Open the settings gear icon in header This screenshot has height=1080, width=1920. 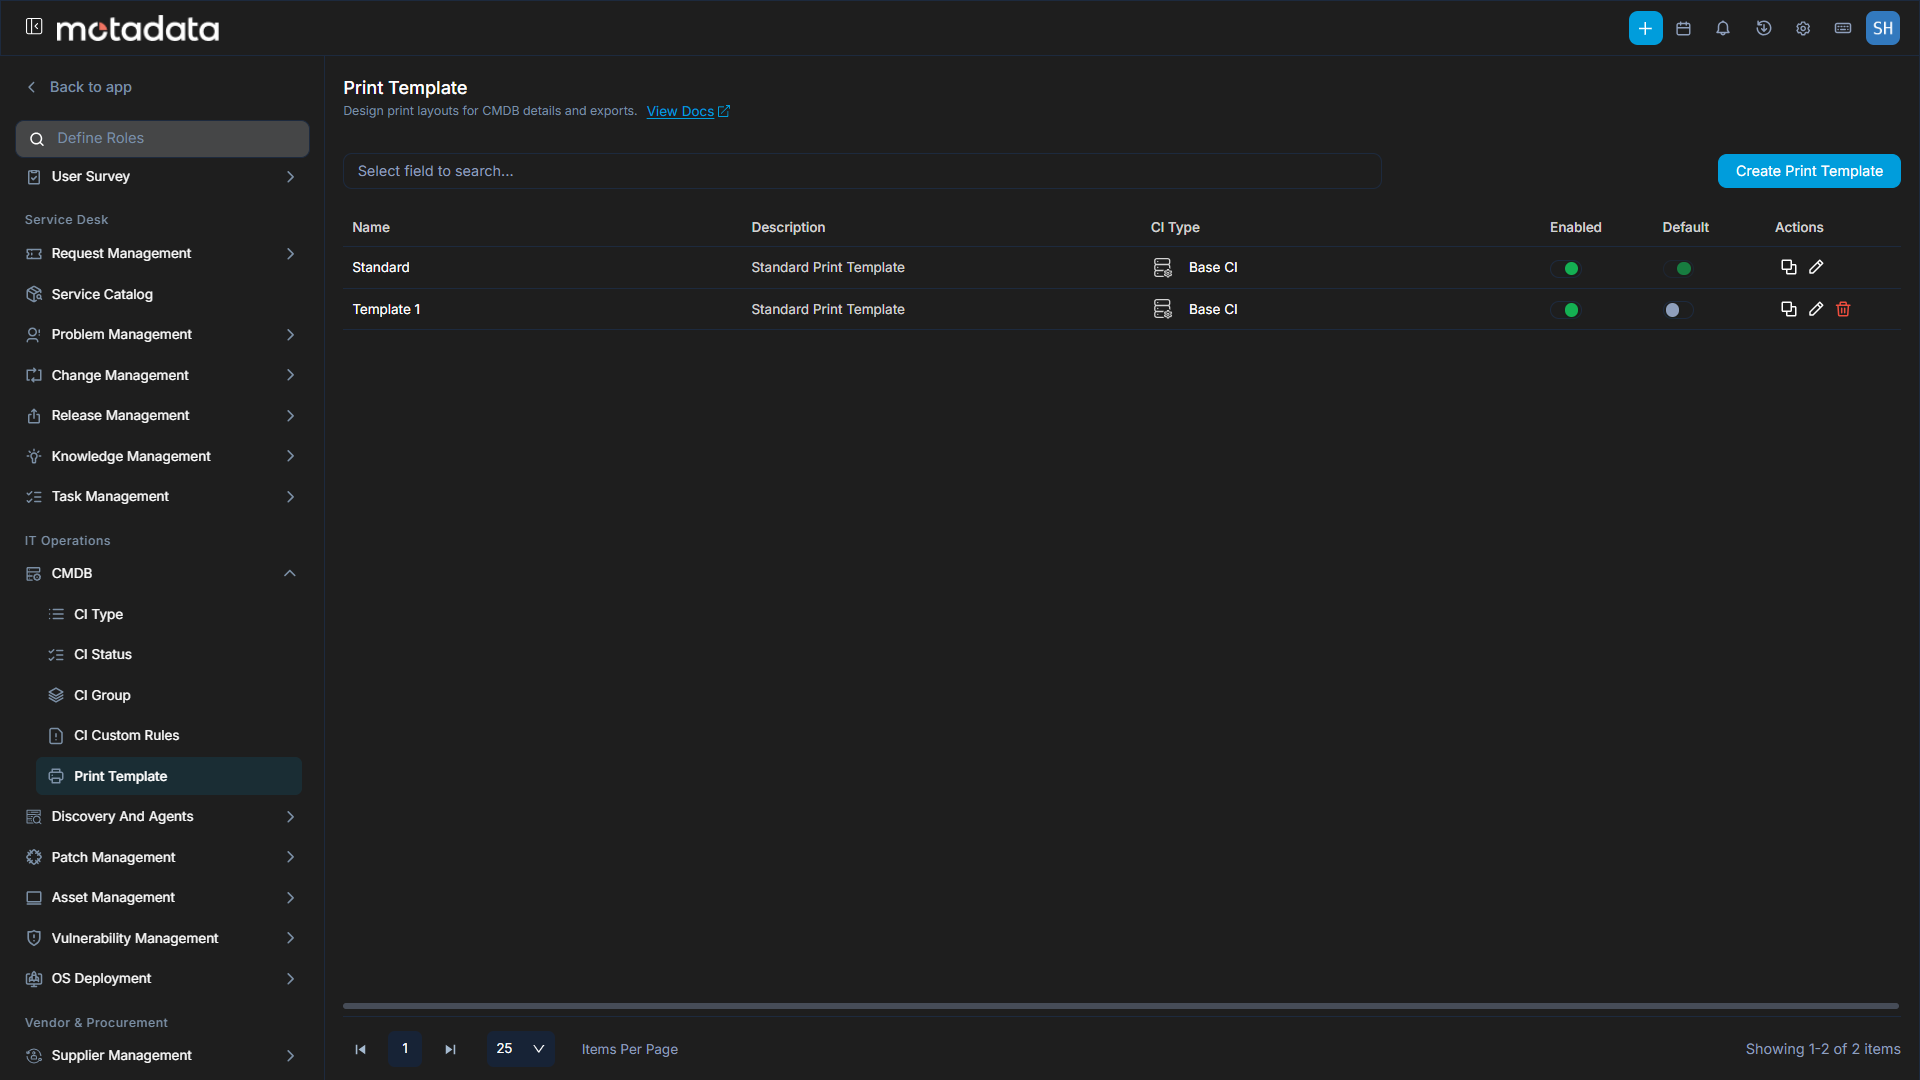(x=1803, y=28)
